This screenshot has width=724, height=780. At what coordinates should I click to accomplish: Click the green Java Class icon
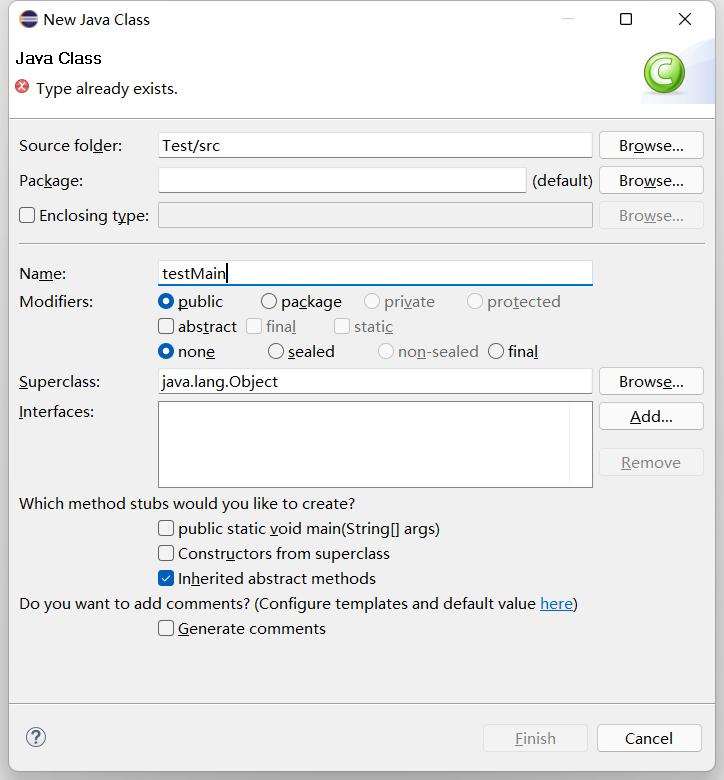(664, 73)
